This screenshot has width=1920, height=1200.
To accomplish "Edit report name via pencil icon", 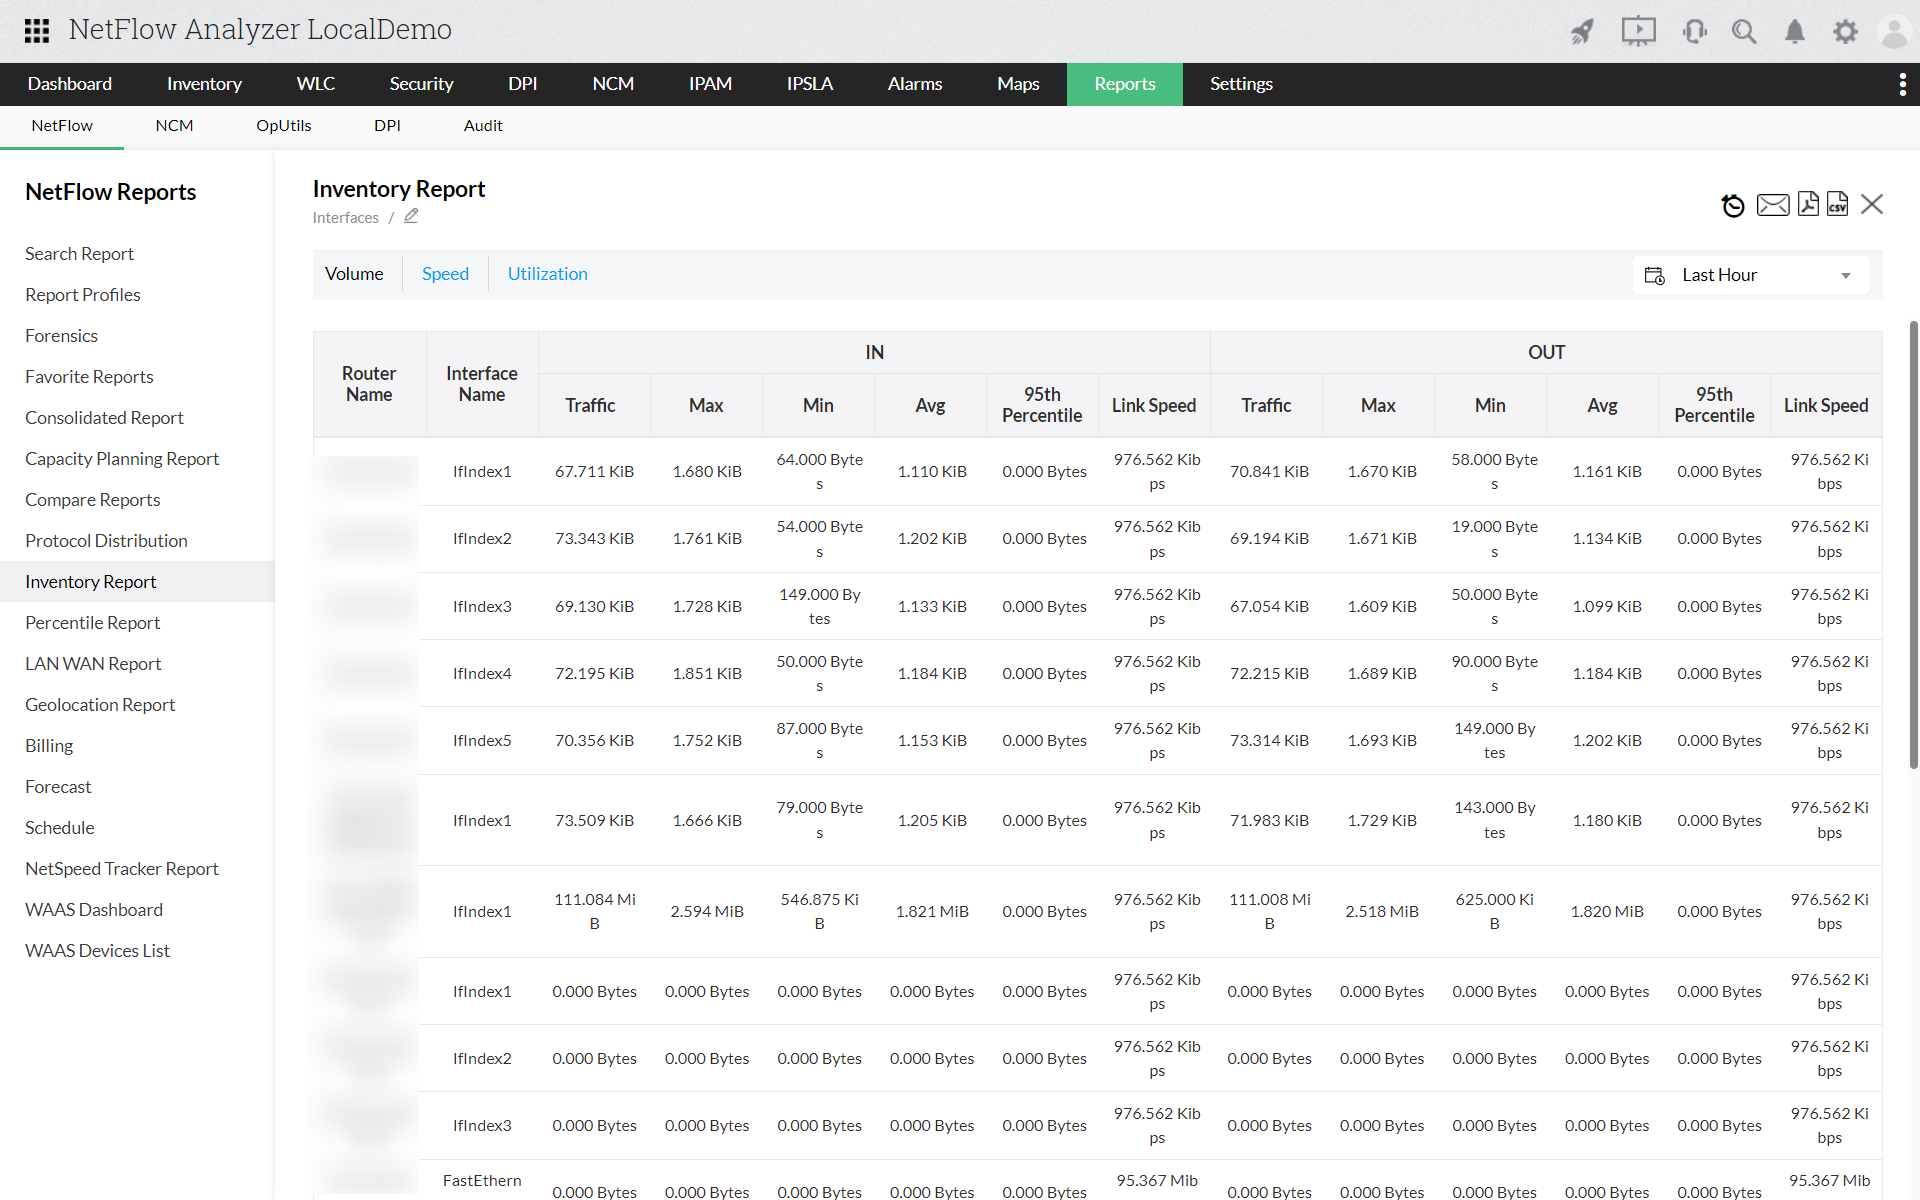I will (411, 216).
